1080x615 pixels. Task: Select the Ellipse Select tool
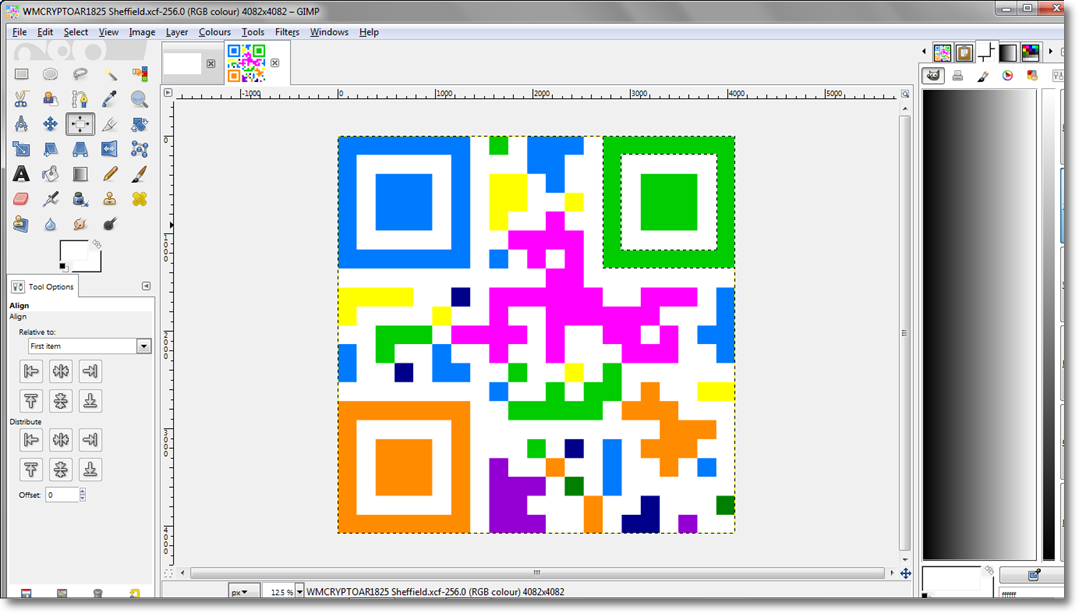50,74
